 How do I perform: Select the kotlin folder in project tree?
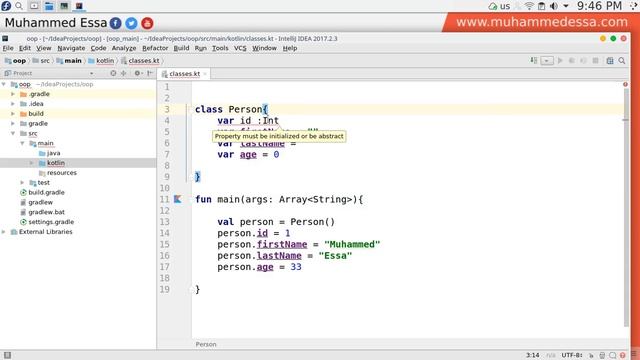coord(52,163)
